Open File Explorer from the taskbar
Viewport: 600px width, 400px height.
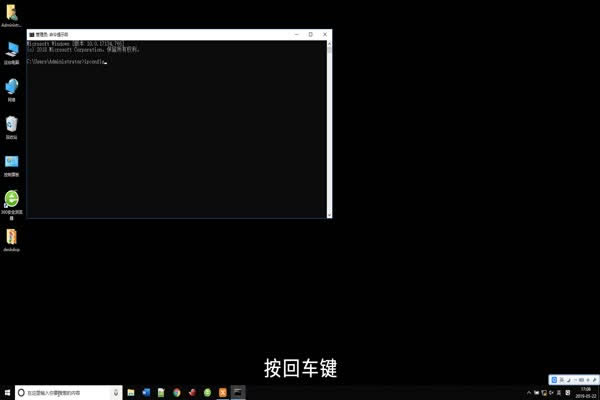pos(131,393)
